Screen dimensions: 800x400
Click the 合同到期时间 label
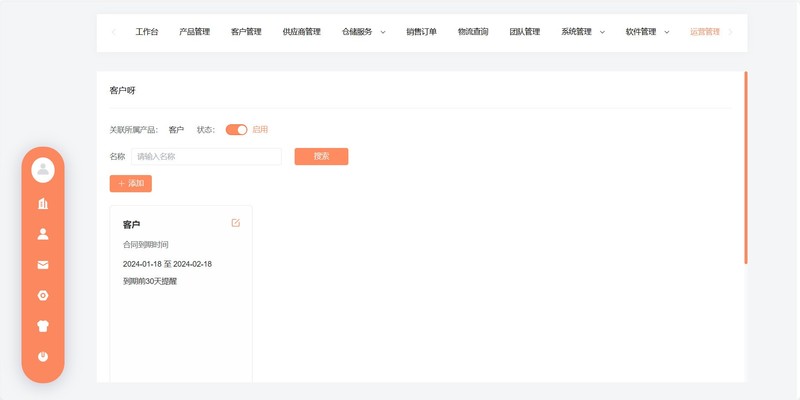point(145,245)
